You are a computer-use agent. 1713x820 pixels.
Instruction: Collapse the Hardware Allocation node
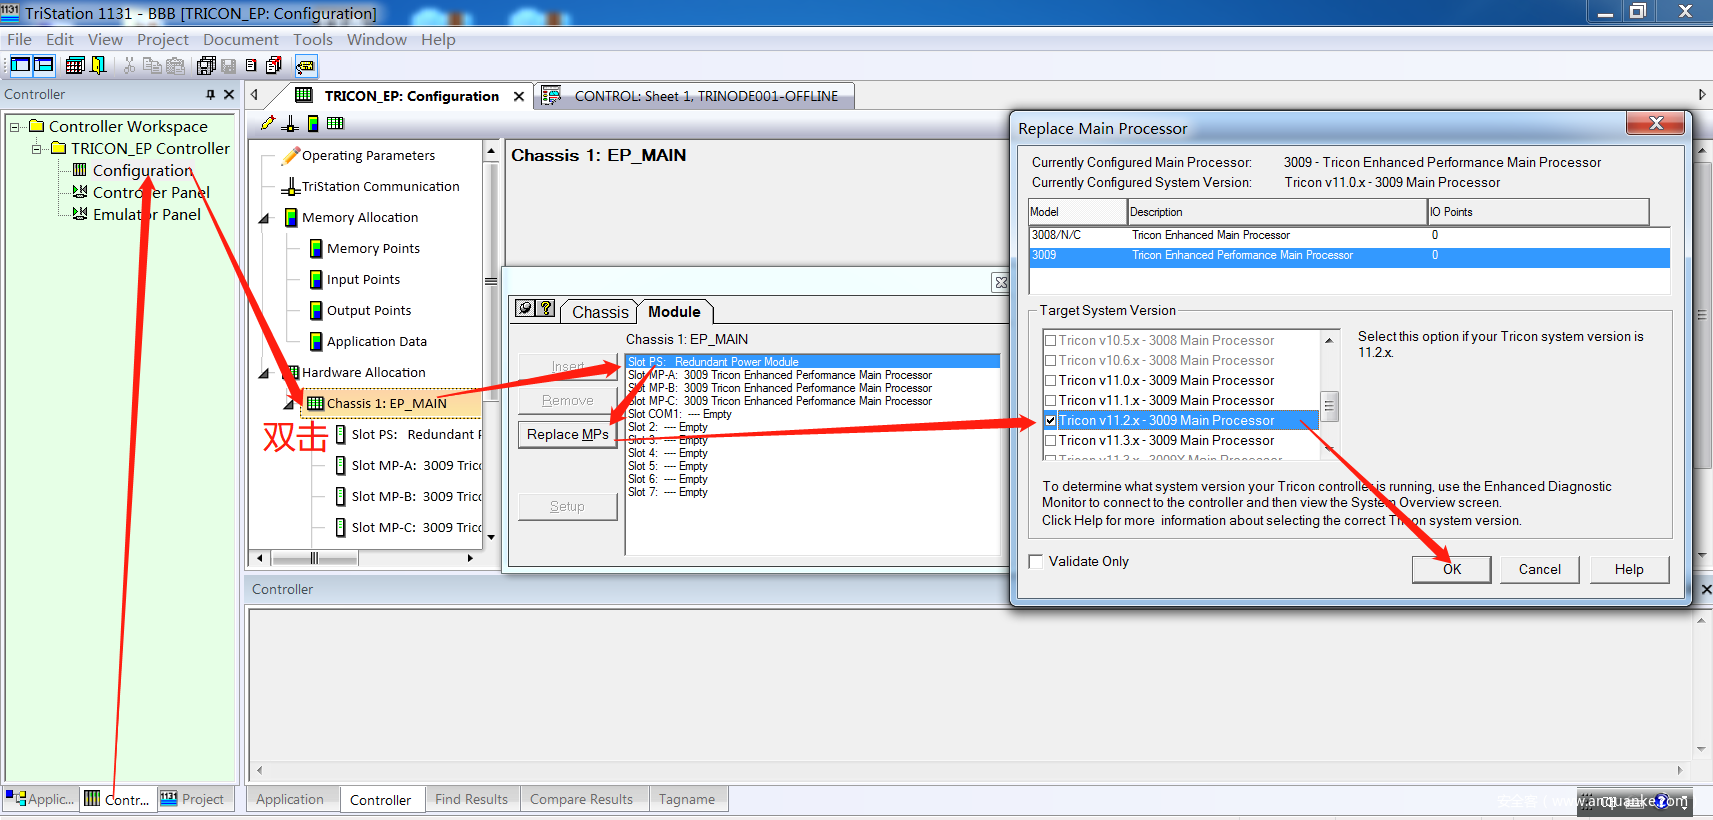264,373
